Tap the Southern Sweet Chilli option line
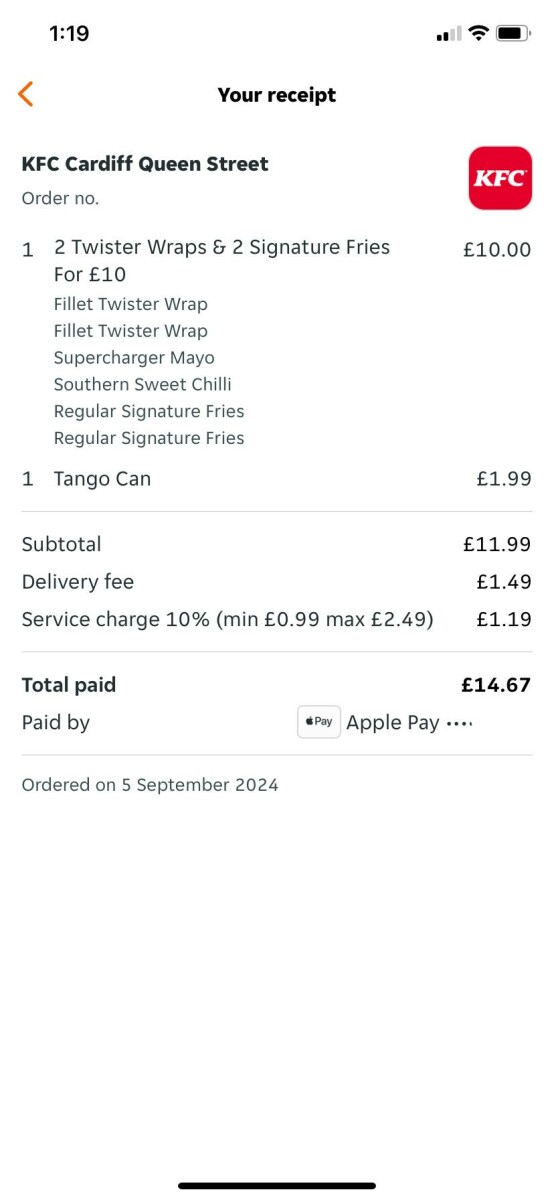 pos(142,384)
